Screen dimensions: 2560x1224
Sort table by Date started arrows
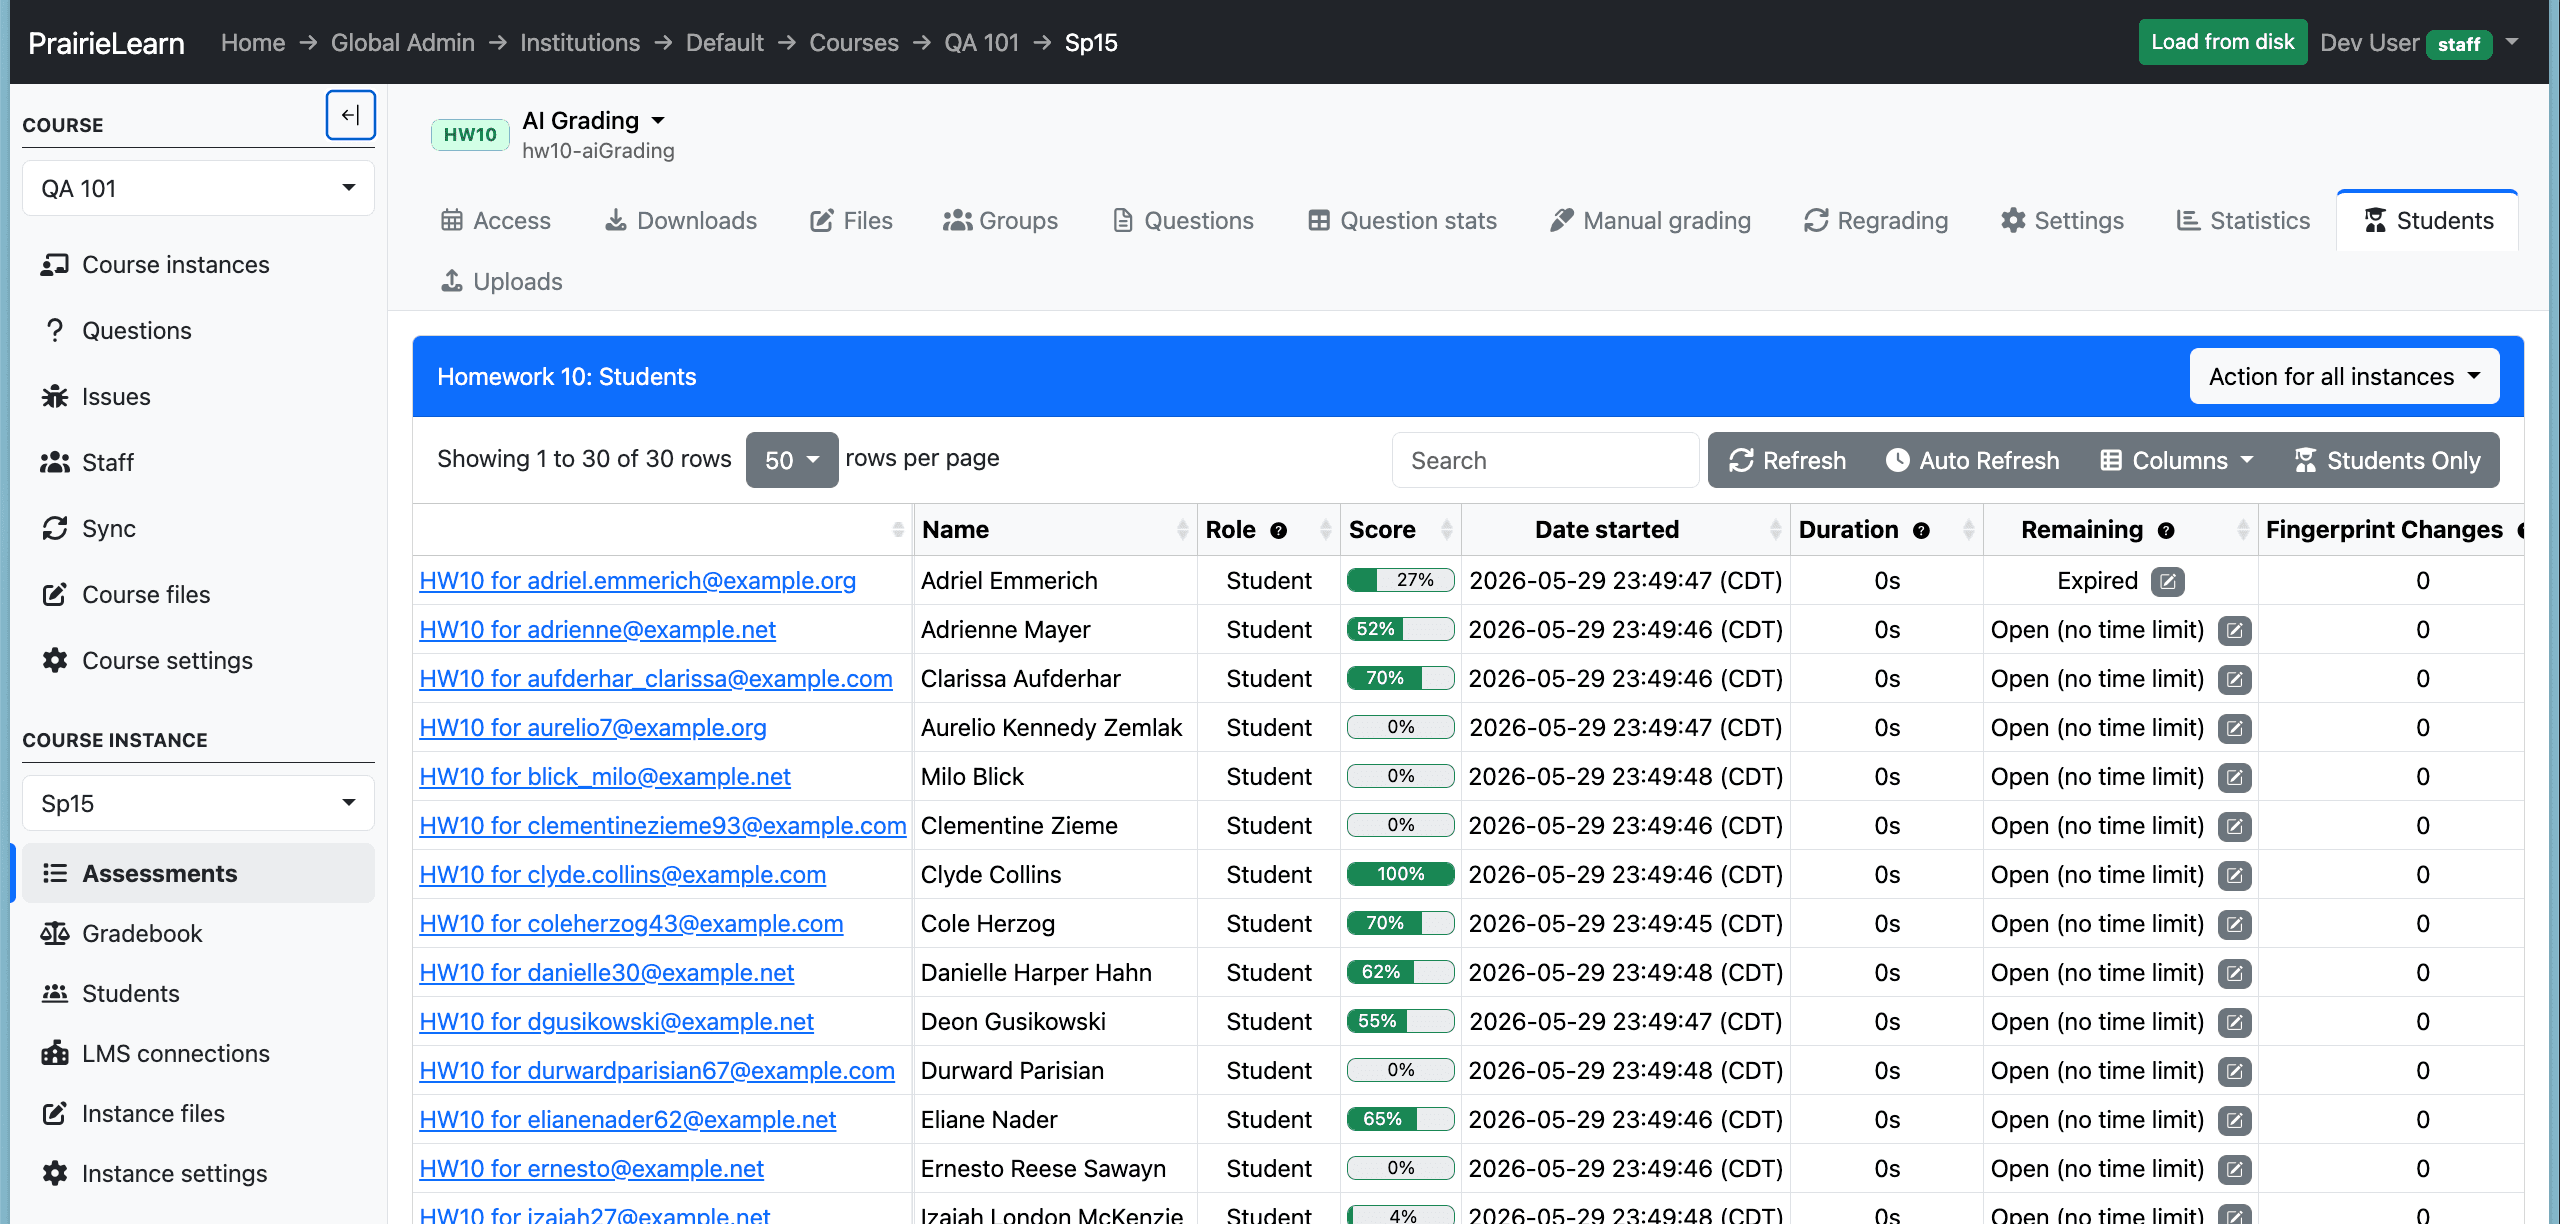(1775, 530)
